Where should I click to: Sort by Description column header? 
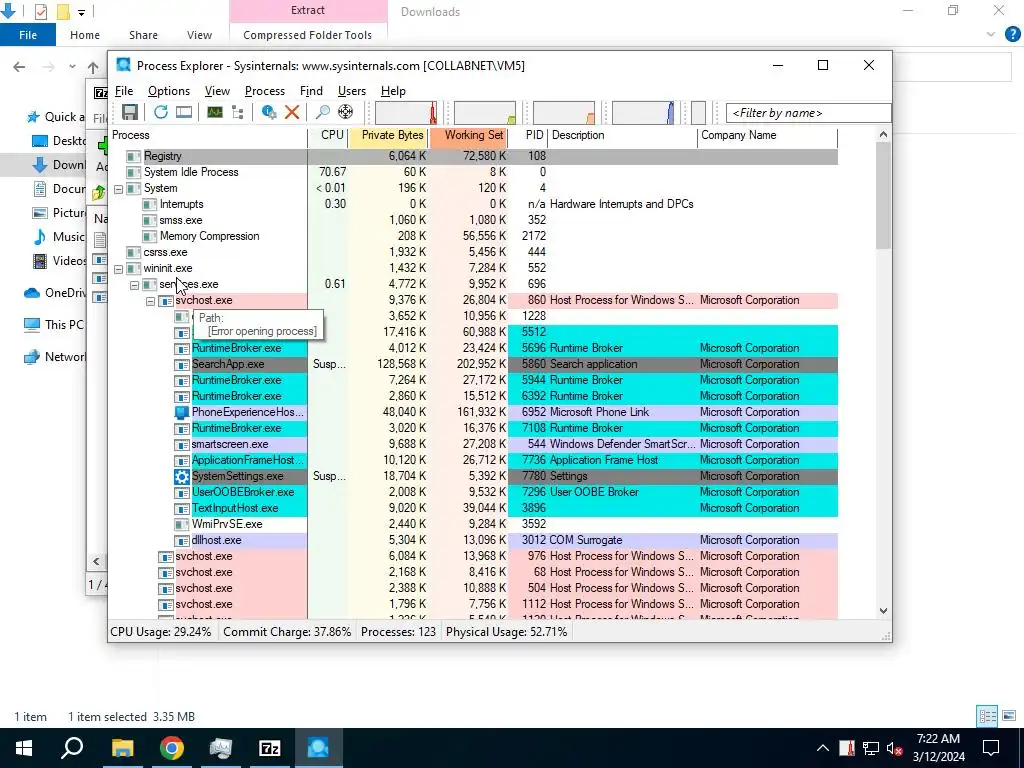coord(622,135)
